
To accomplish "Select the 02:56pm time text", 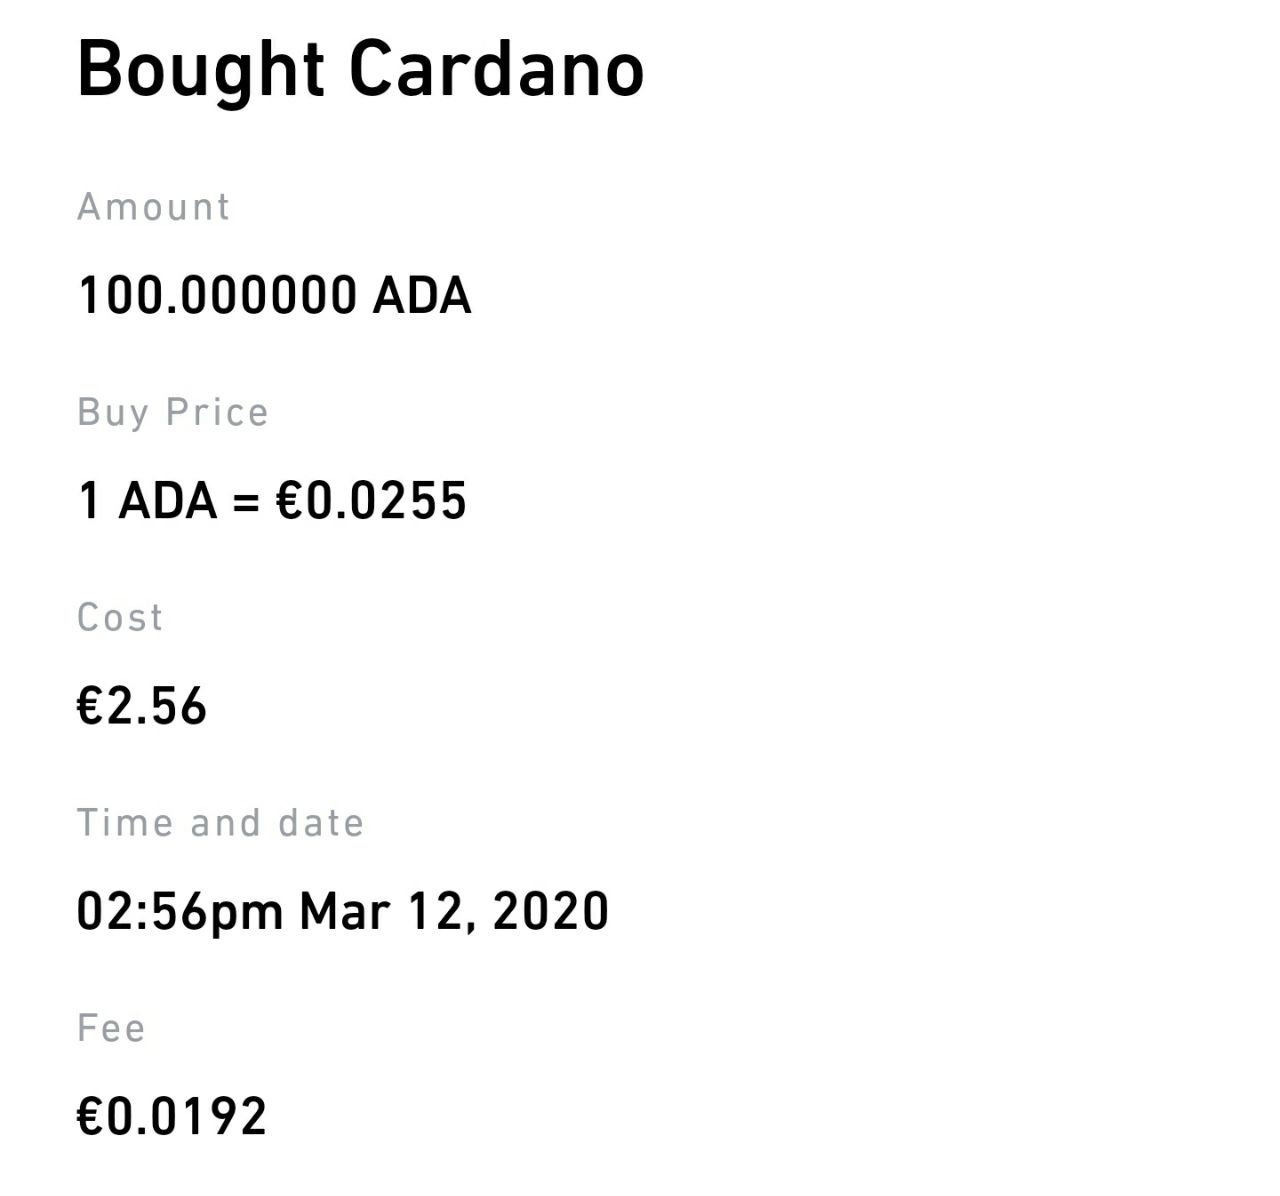I will 180,912.
